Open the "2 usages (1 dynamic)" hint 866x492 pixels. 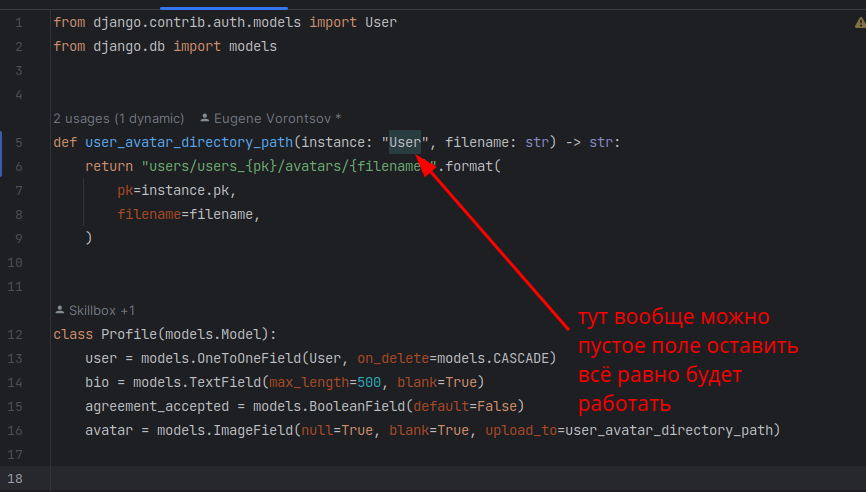tap(119, 119)
